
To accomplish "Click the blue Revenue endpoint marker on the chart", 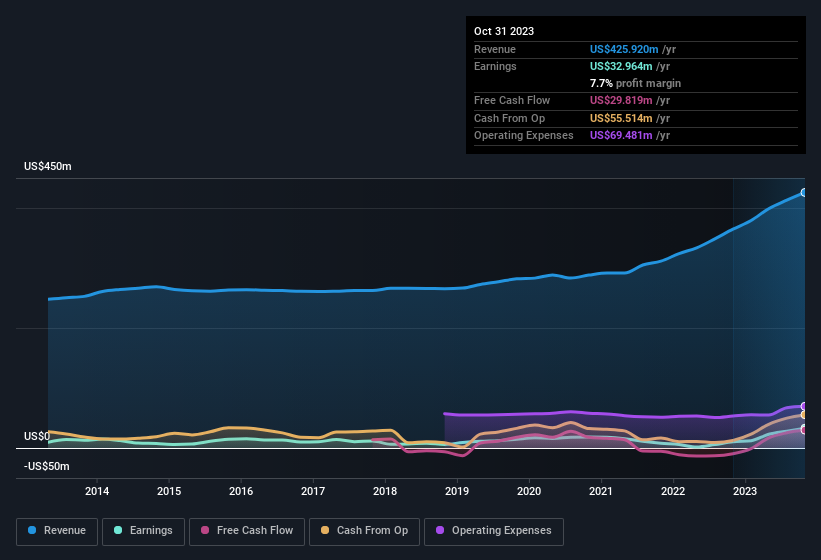I will click(x=804, y=192).
